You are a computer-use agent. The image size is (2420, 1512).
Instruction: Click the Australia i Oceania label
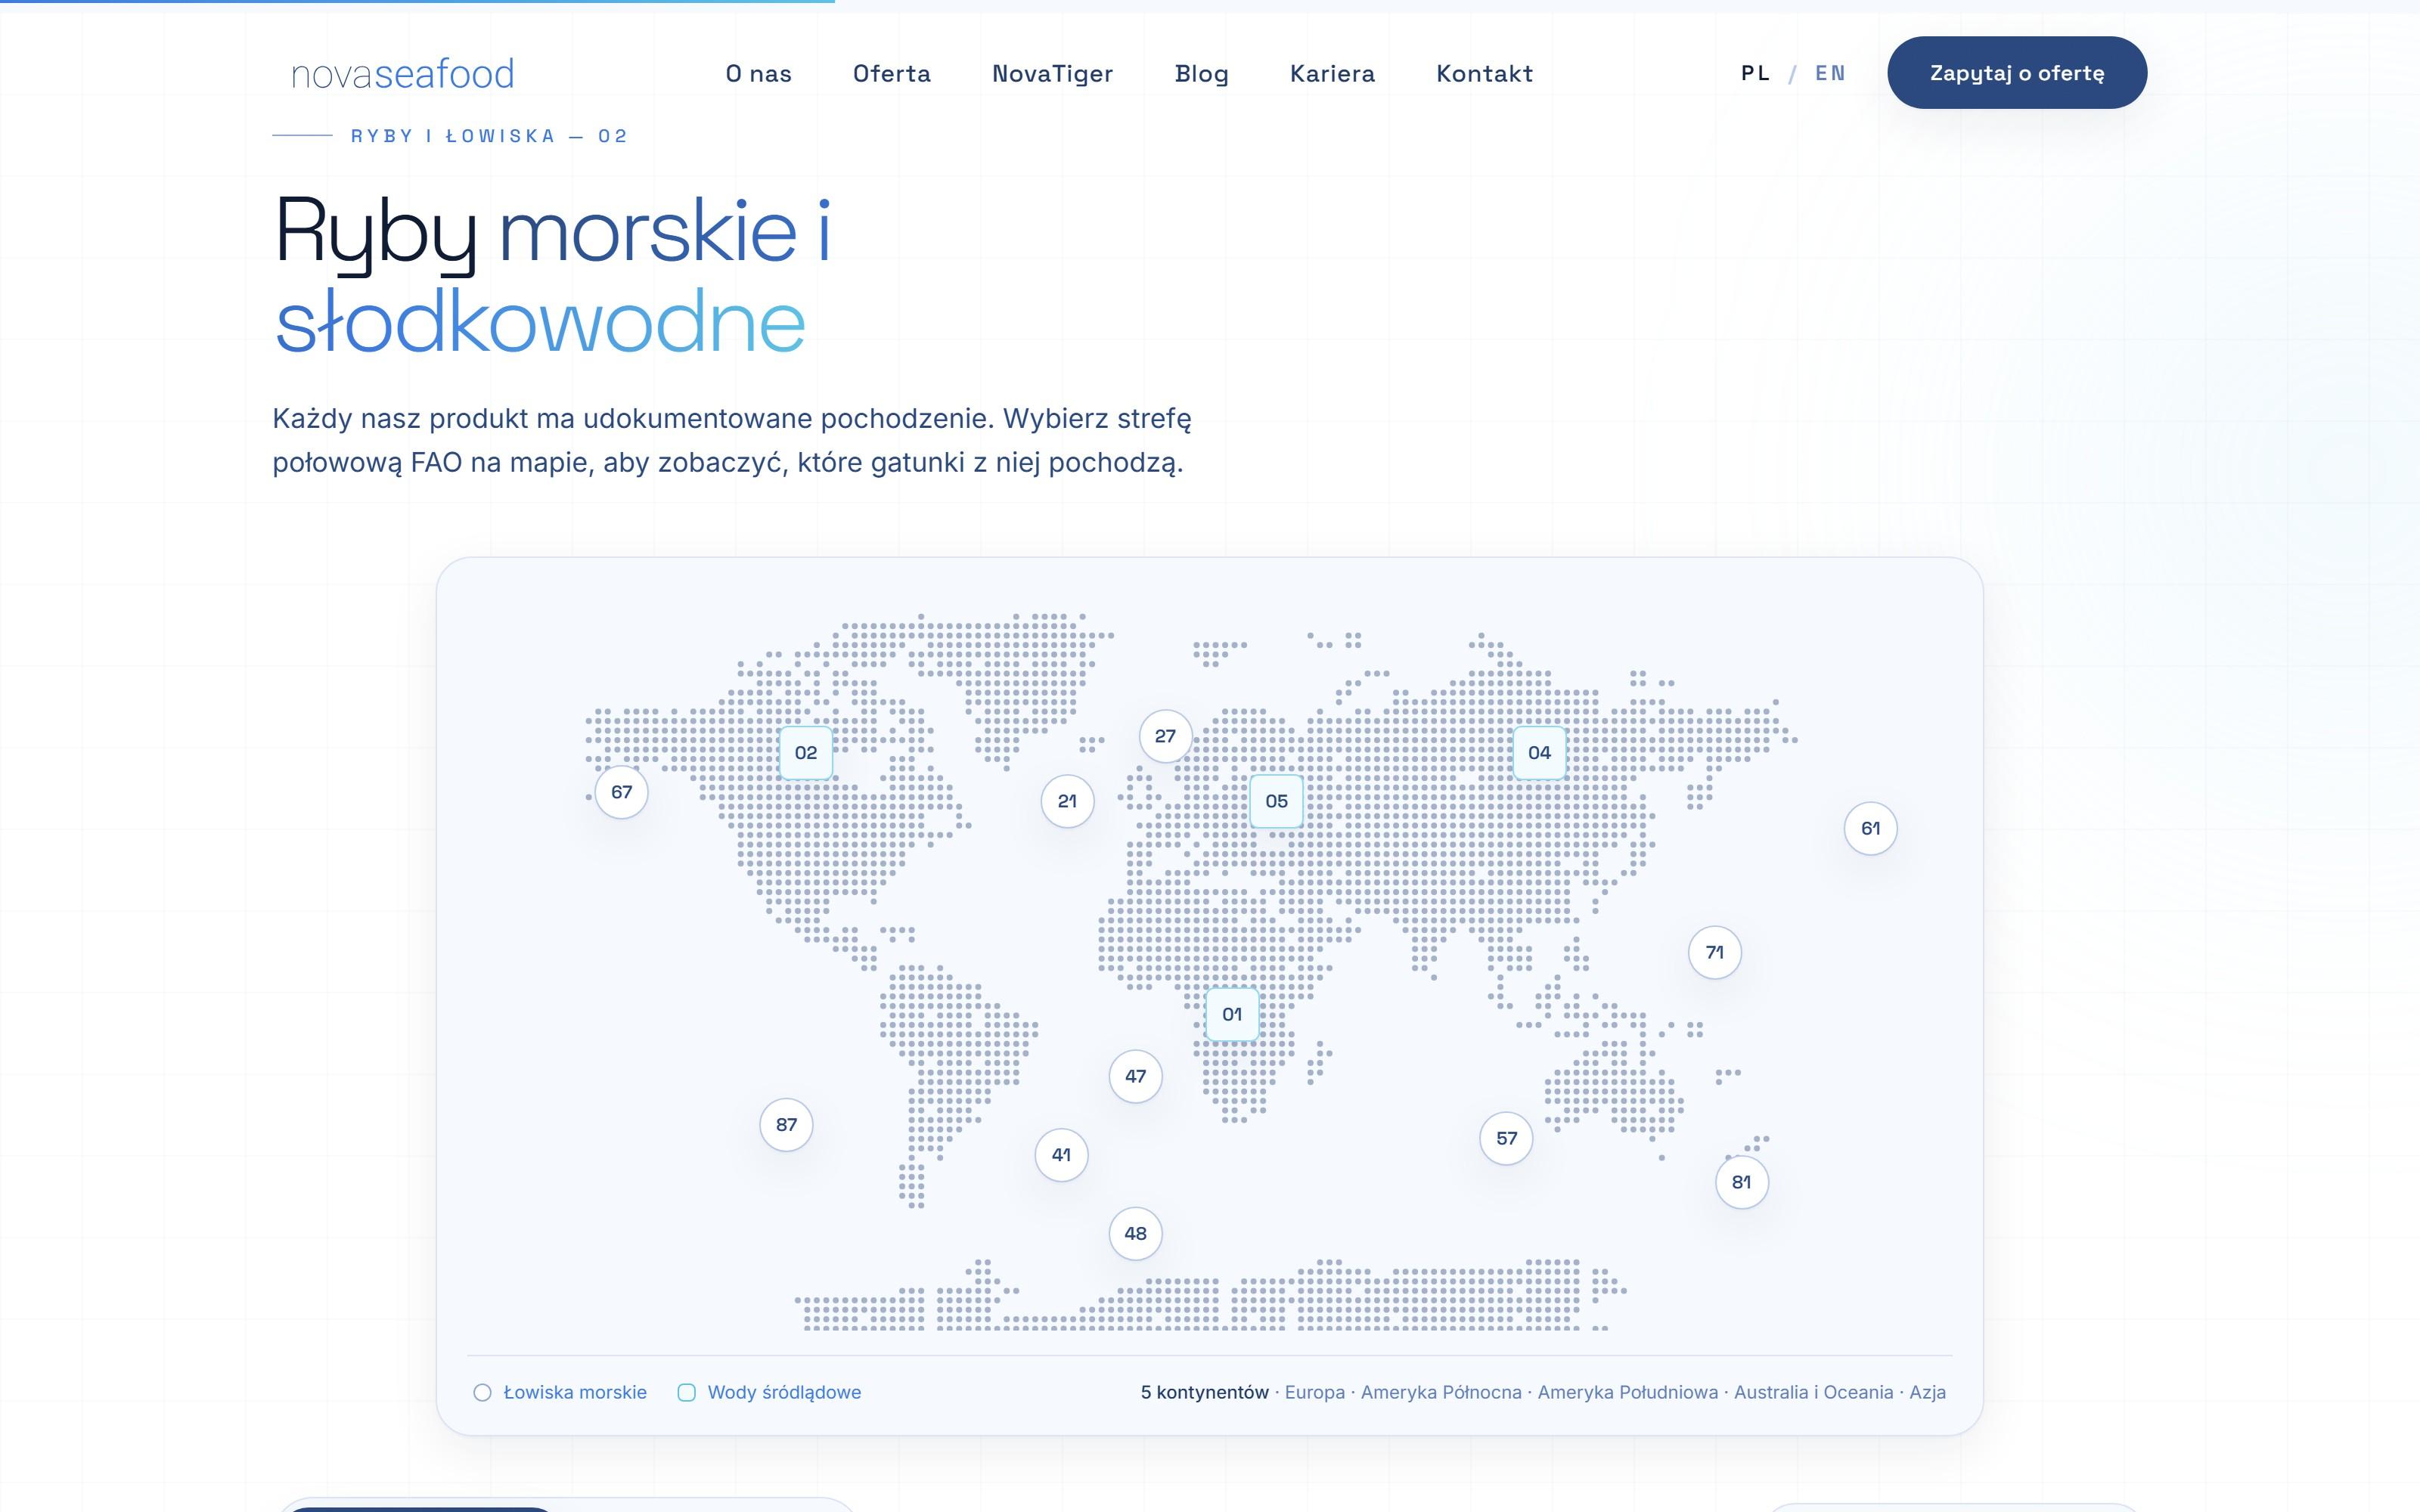[x=1814, y=1392]
